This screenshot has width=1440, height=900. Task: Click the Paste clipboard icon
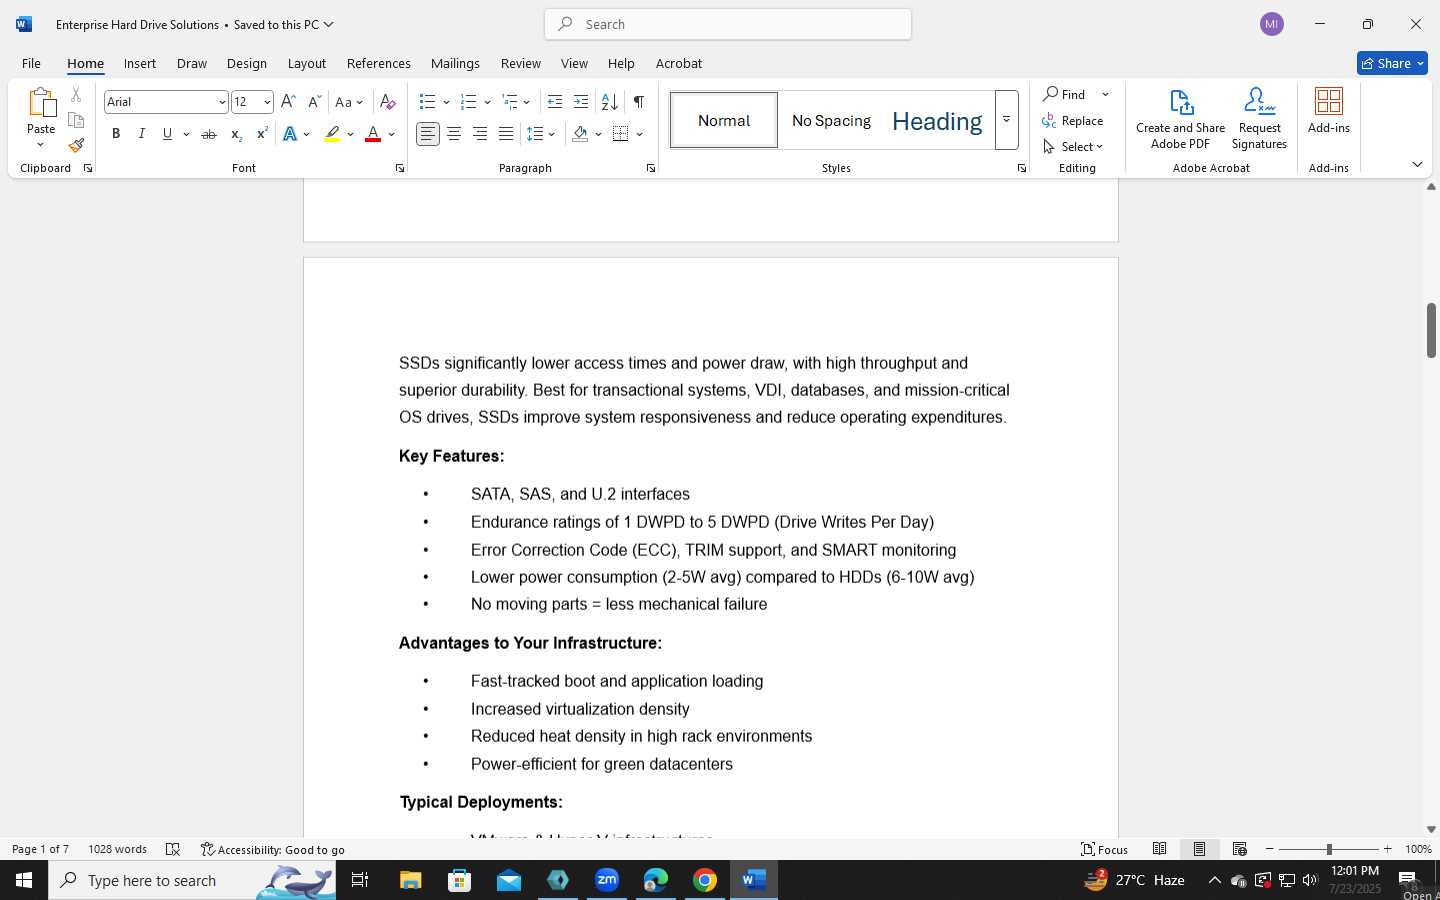(41, 102)
